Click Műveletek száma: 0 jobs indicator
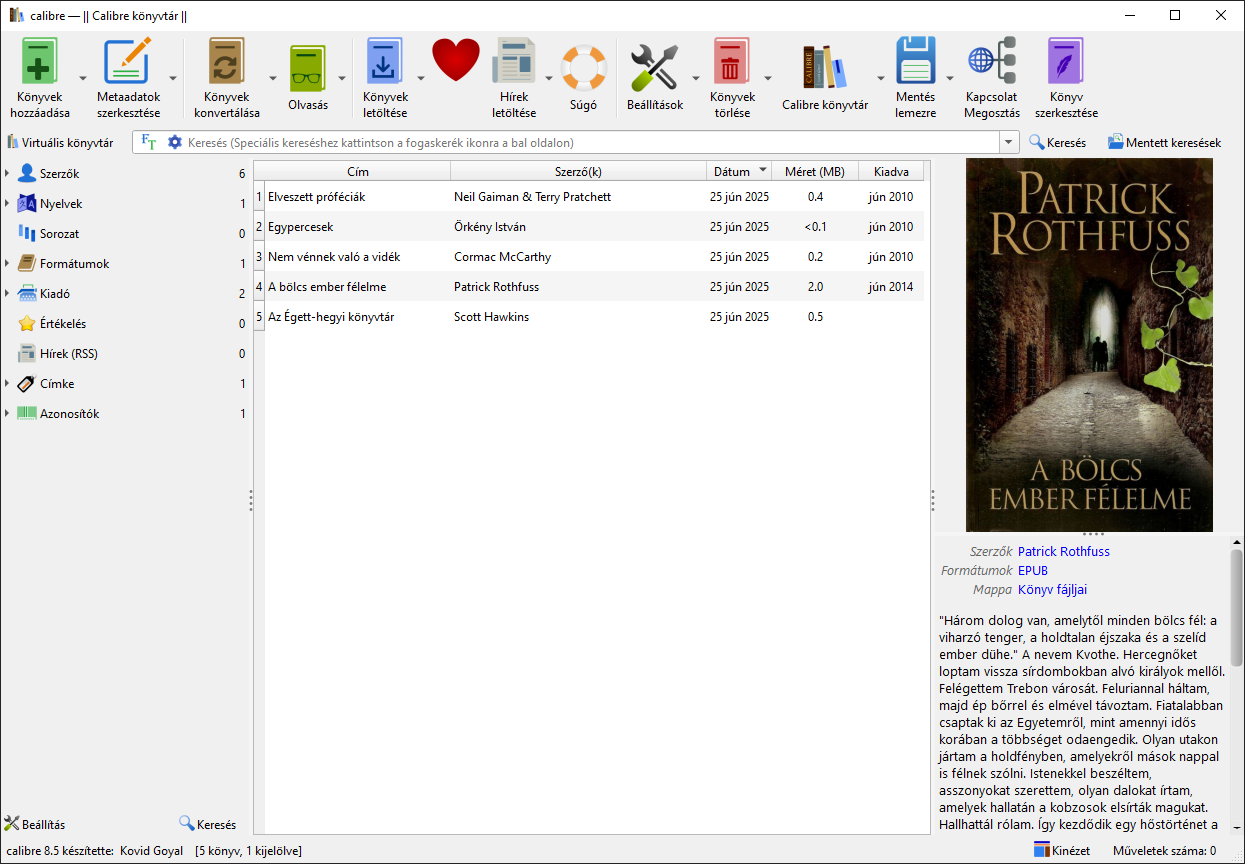 coord(1165,851)
